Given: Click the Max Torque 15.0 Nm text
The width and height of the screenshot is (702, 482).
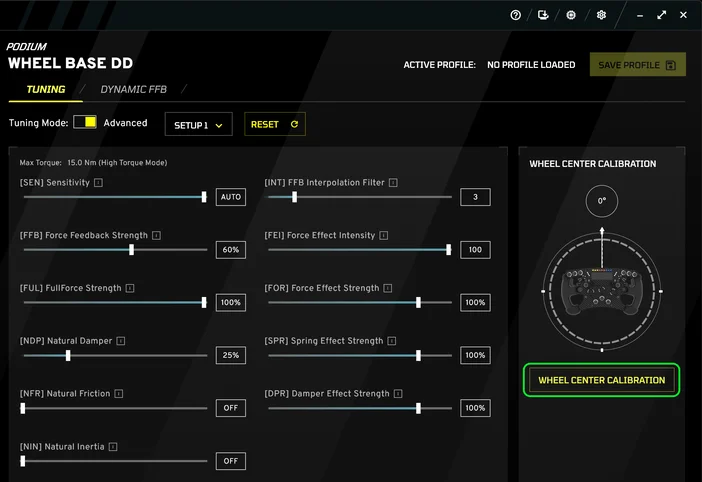Looking at the screenshot, I should pos(93,163).
